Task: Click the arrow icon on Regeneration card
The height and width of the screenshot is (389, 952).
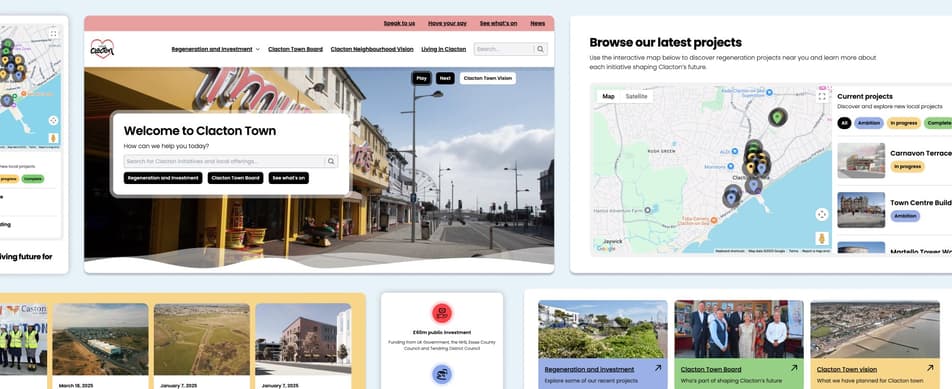Action: [x=658, y=368]
